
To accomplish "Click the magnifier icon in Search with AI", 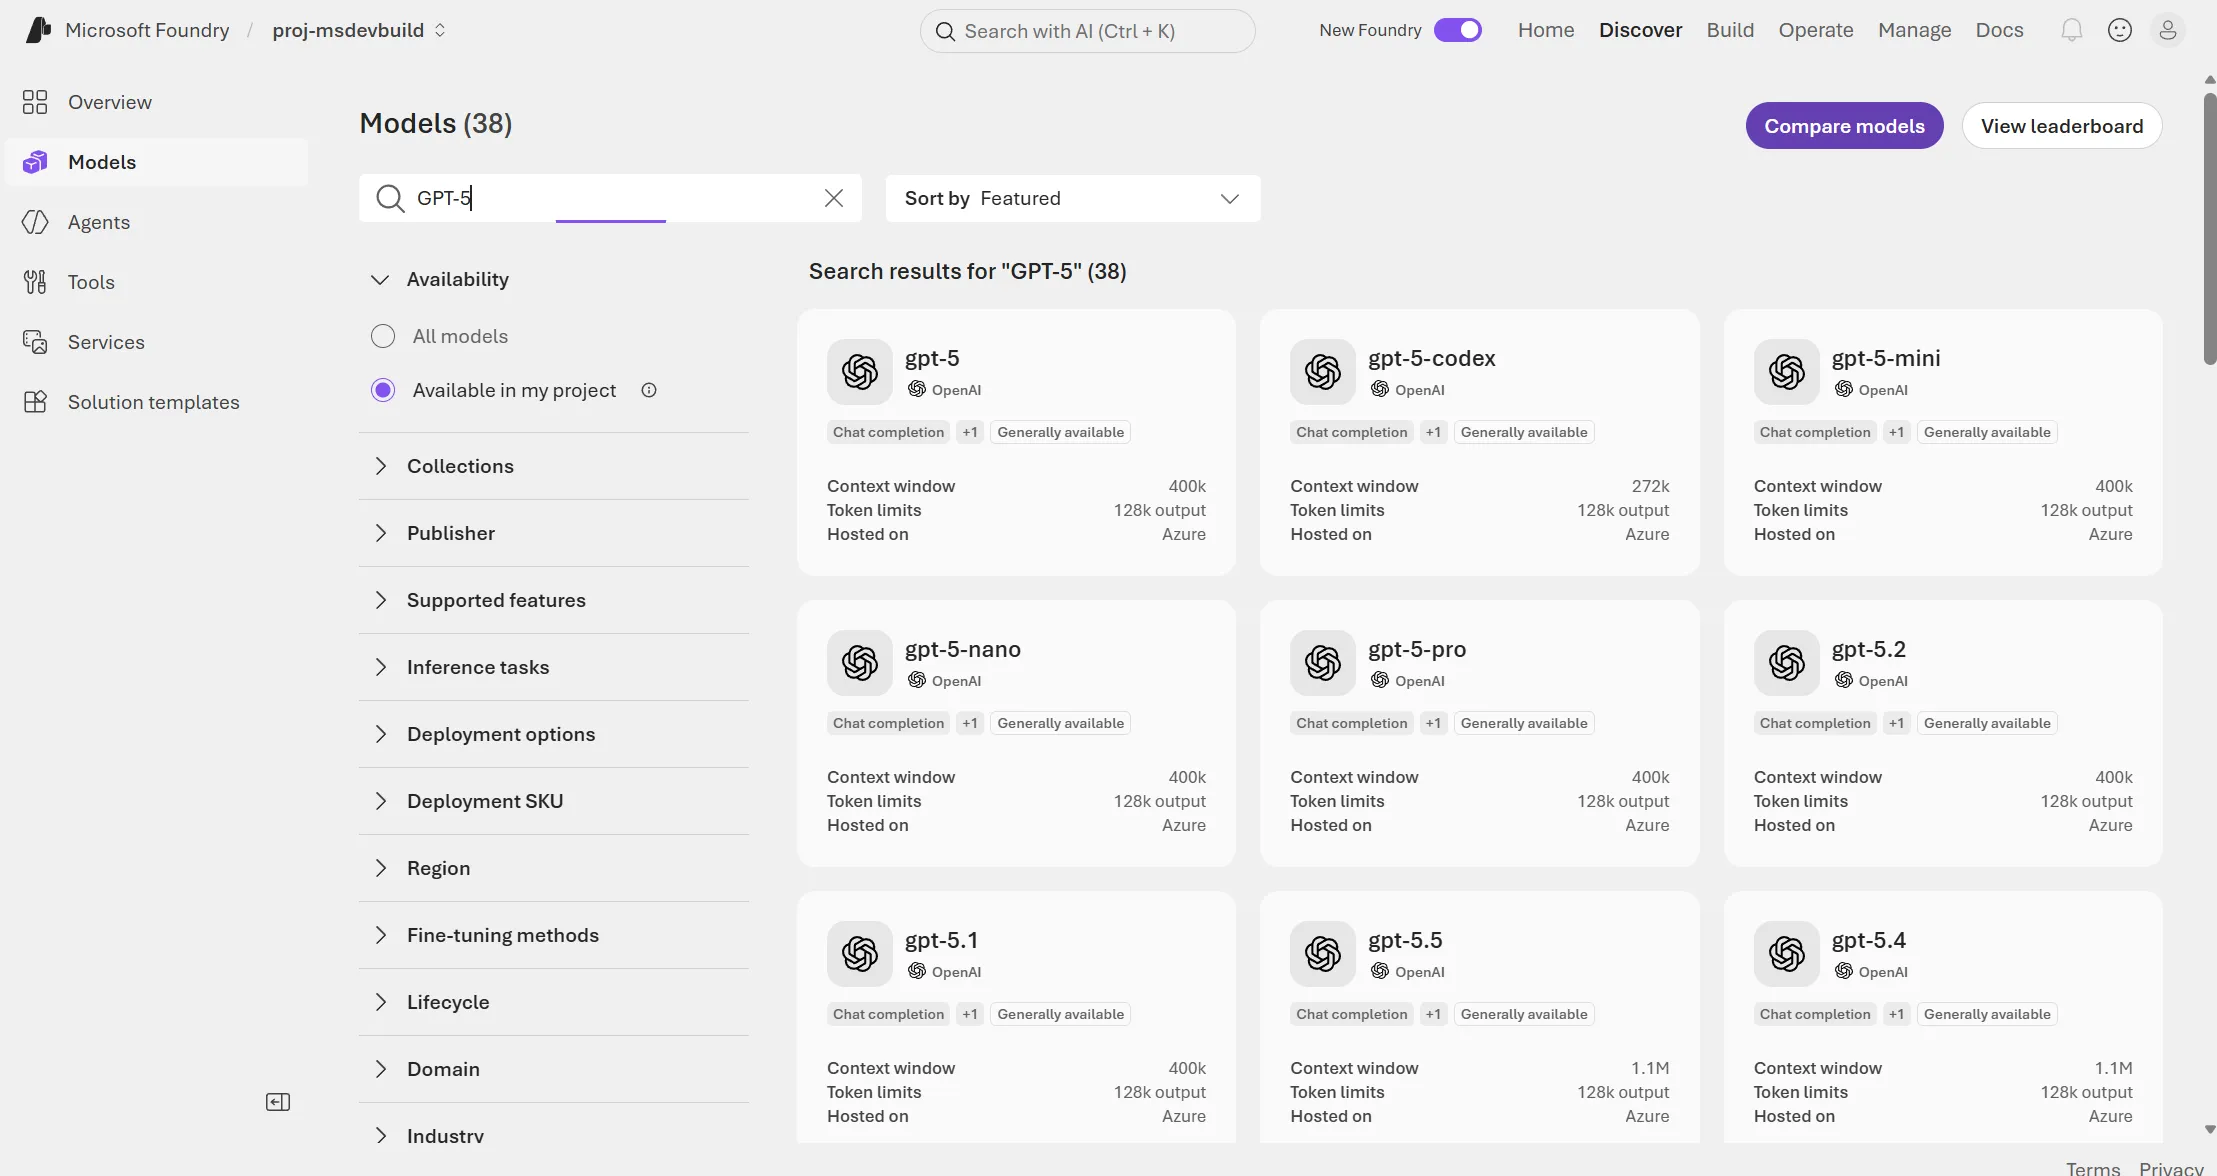I will pyautogui.click(x=945, y=31).
